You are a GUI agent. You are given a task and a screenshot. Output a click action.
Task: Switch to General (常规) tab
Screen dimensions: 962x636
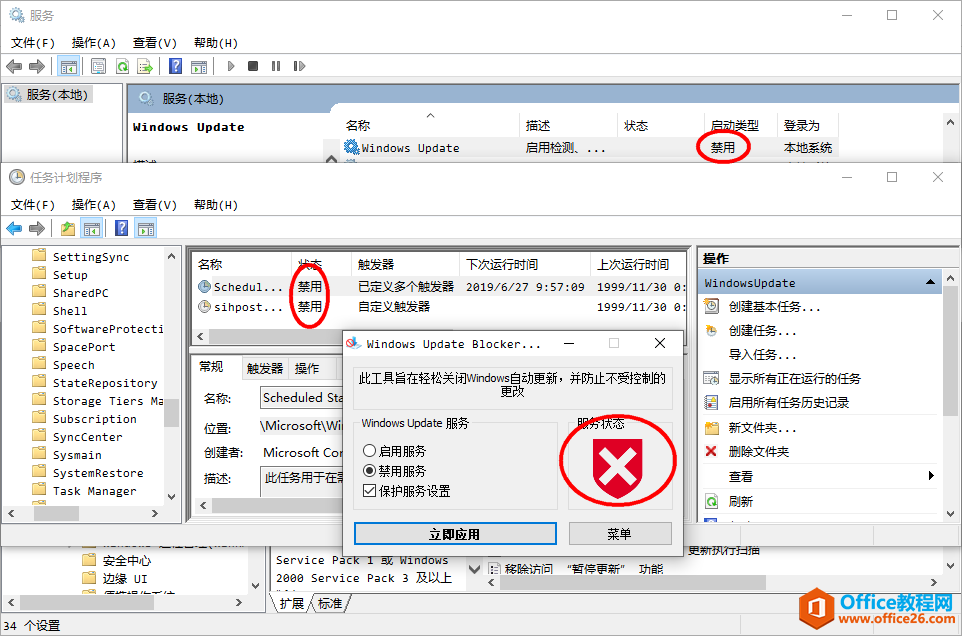[211, 367]
